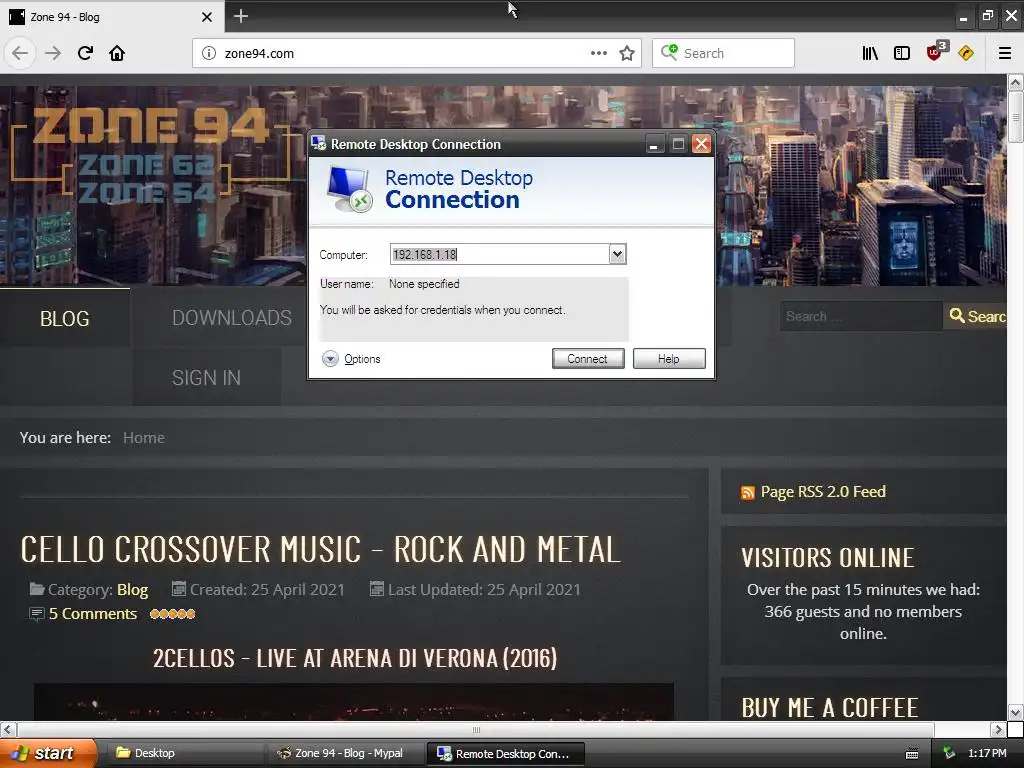Viewport: 1024px width, 768px height.
Task: Click the five-dot rating indicator
Action: pos(172,614)
